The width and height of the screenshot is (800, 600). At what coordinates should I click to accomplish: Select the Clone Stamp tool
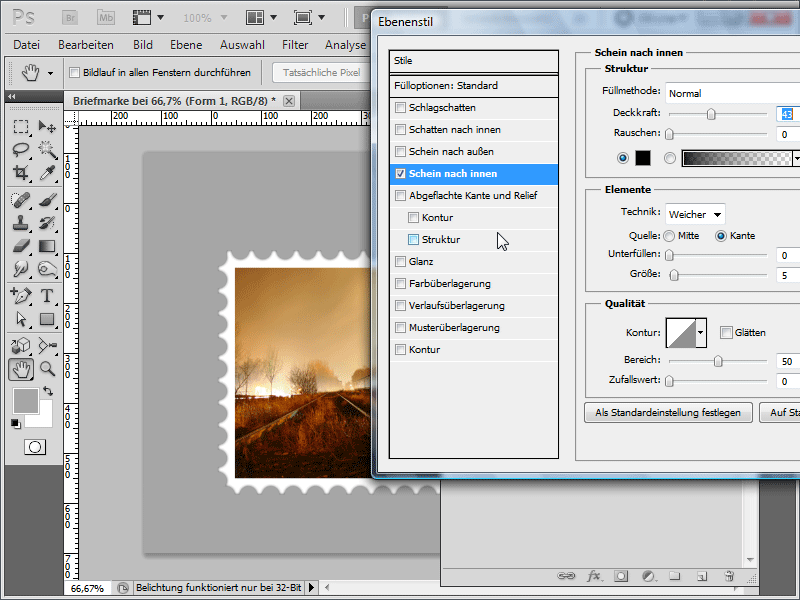coord(20,223)
